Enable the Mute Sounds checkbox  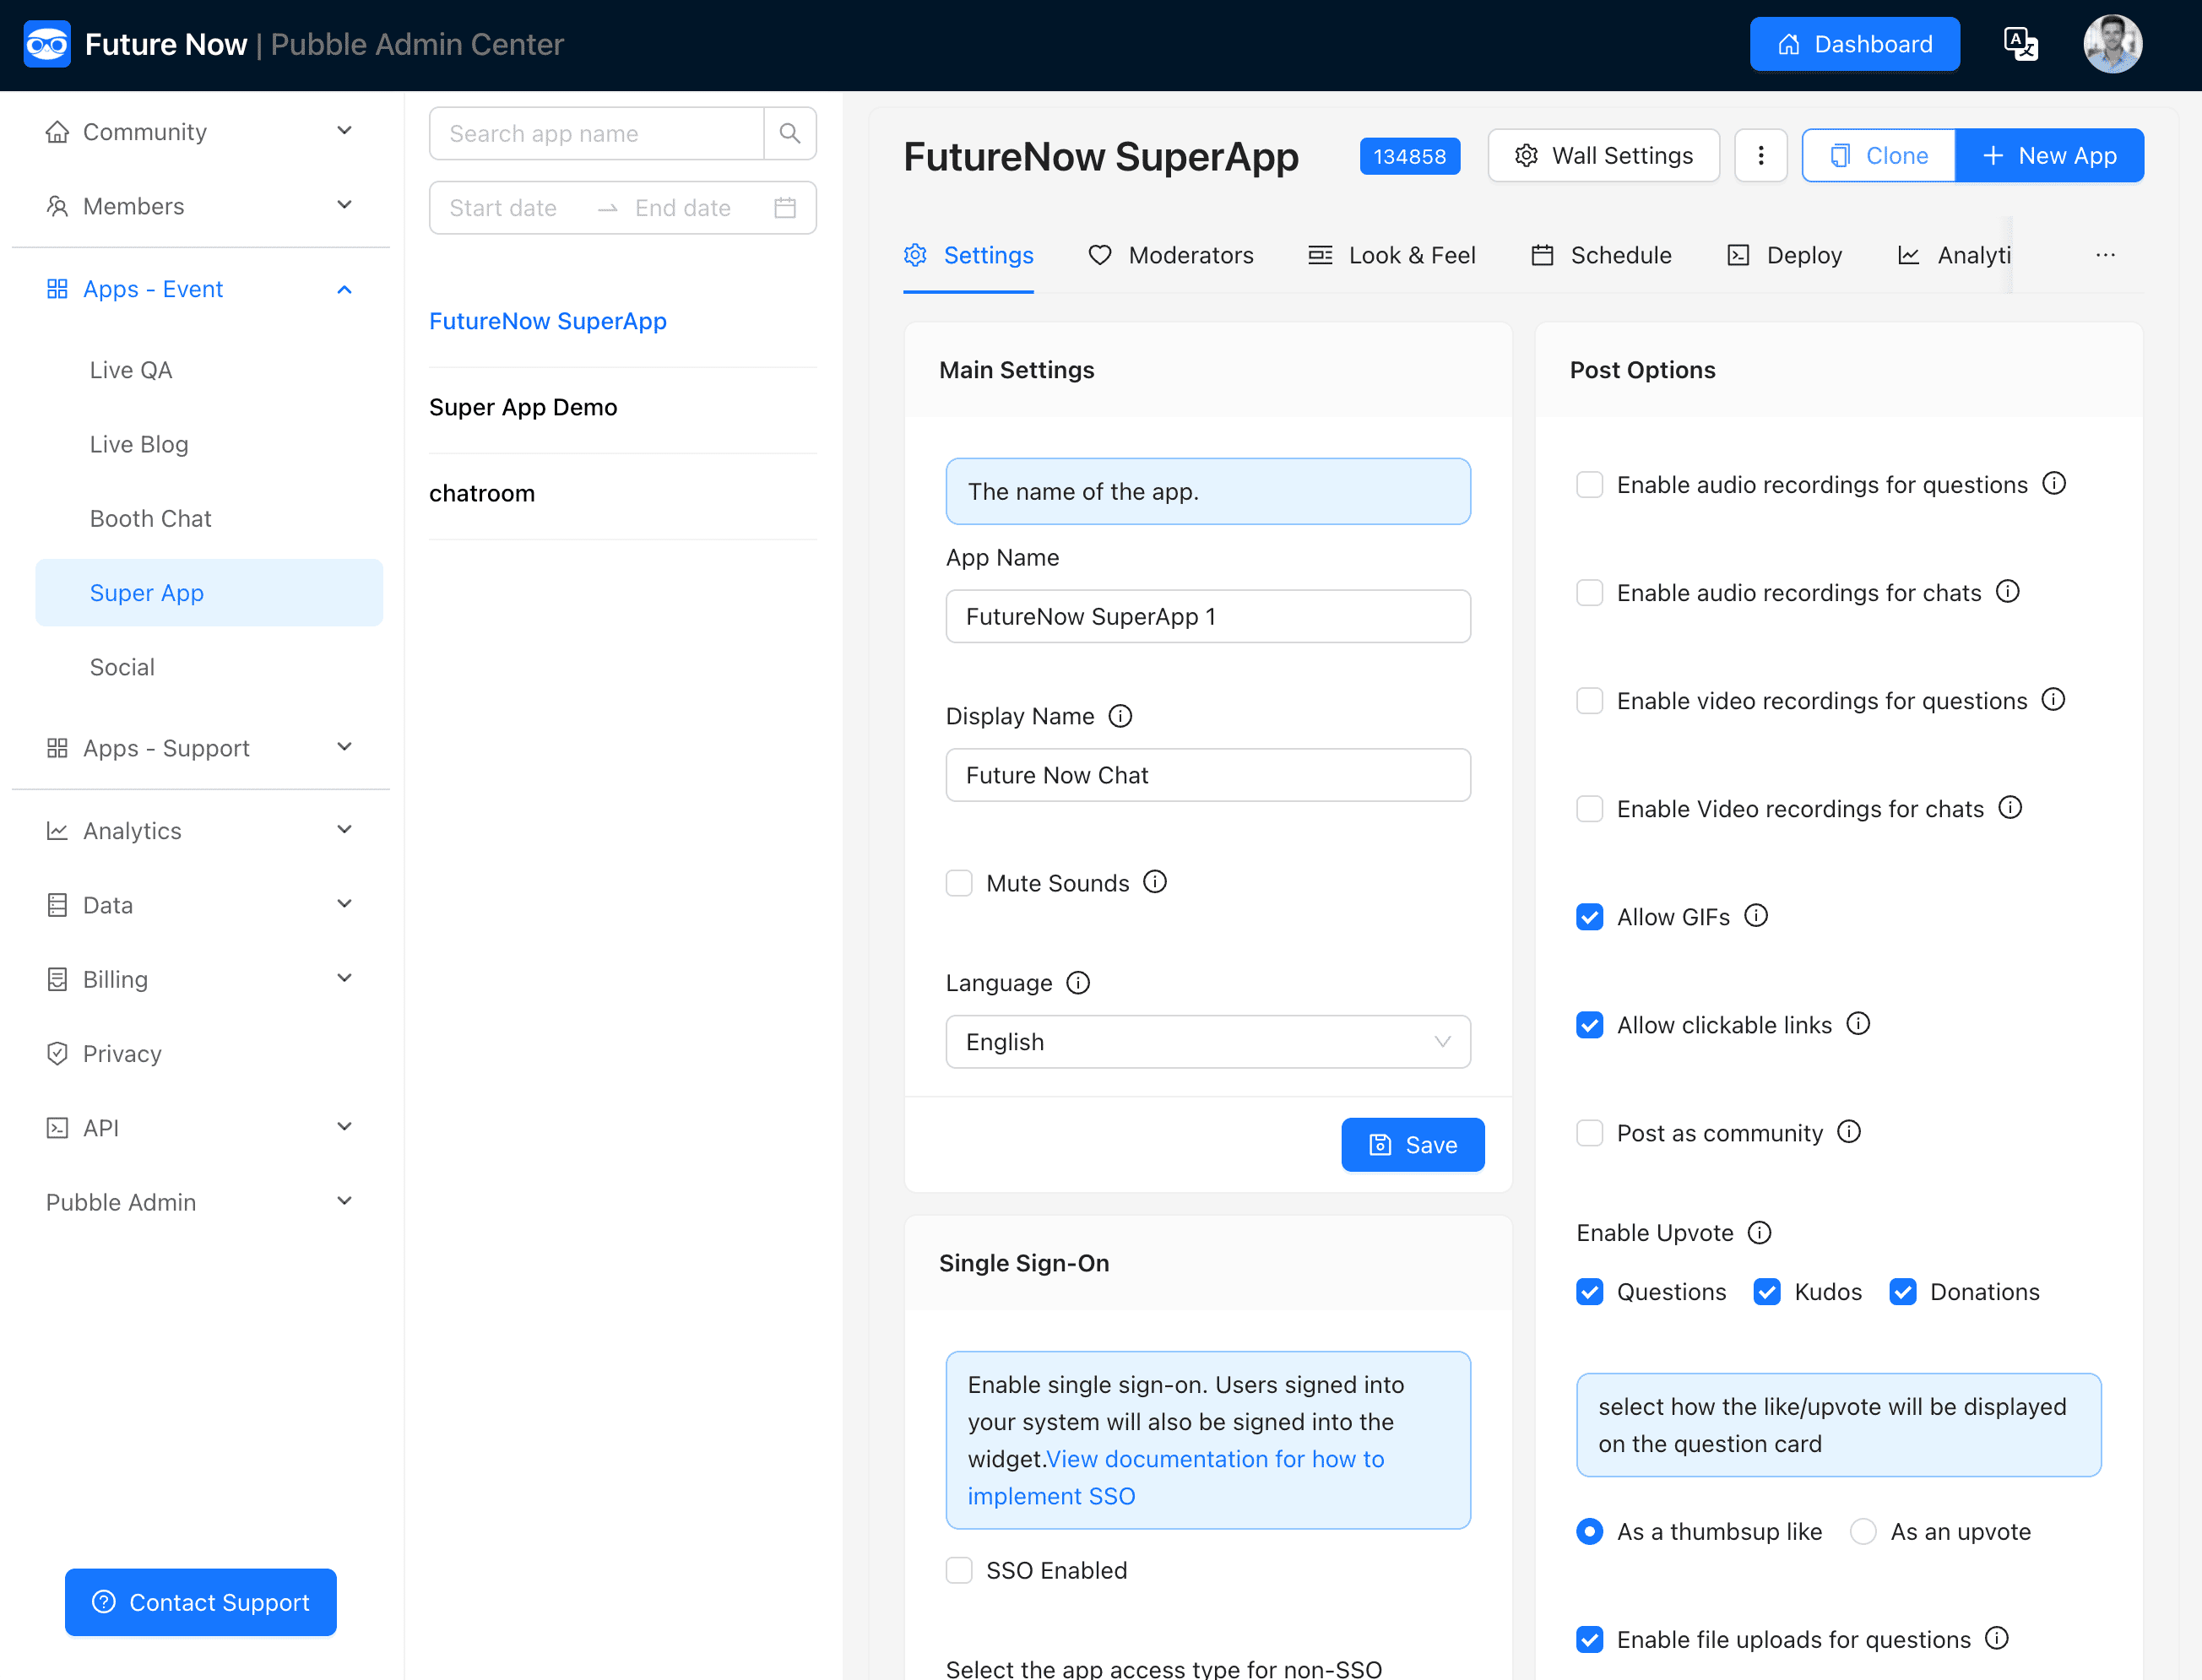tap(959, 883)
